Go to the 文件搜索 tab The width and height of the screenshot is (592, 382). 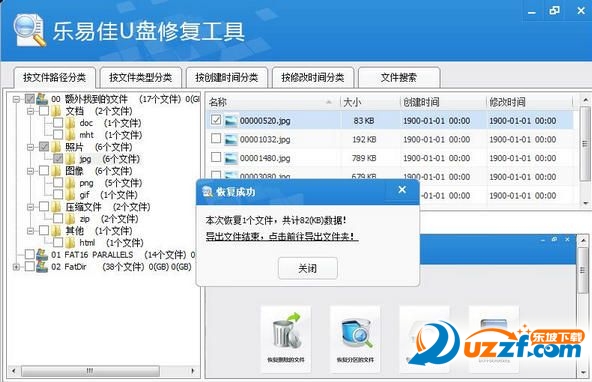pos(399,77)
